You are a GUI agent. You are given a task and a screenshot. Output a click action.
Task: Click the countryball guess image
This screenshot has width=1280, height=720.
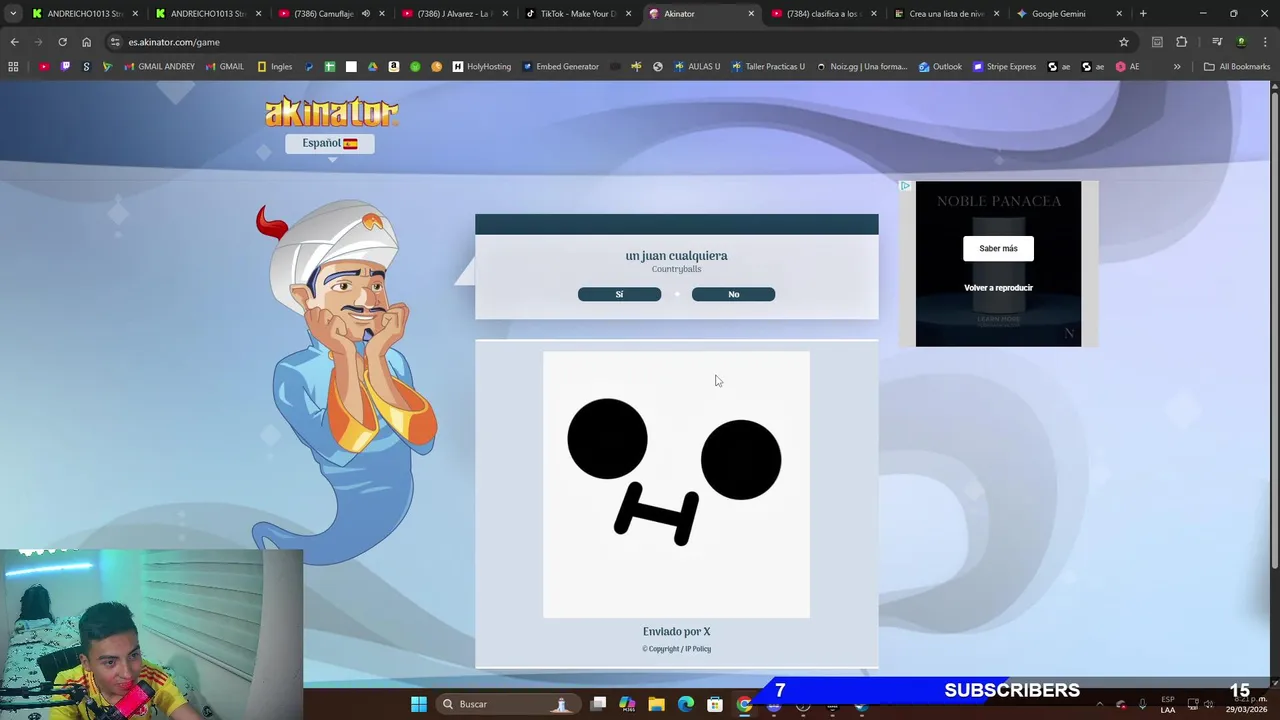(x=676, y=484)
